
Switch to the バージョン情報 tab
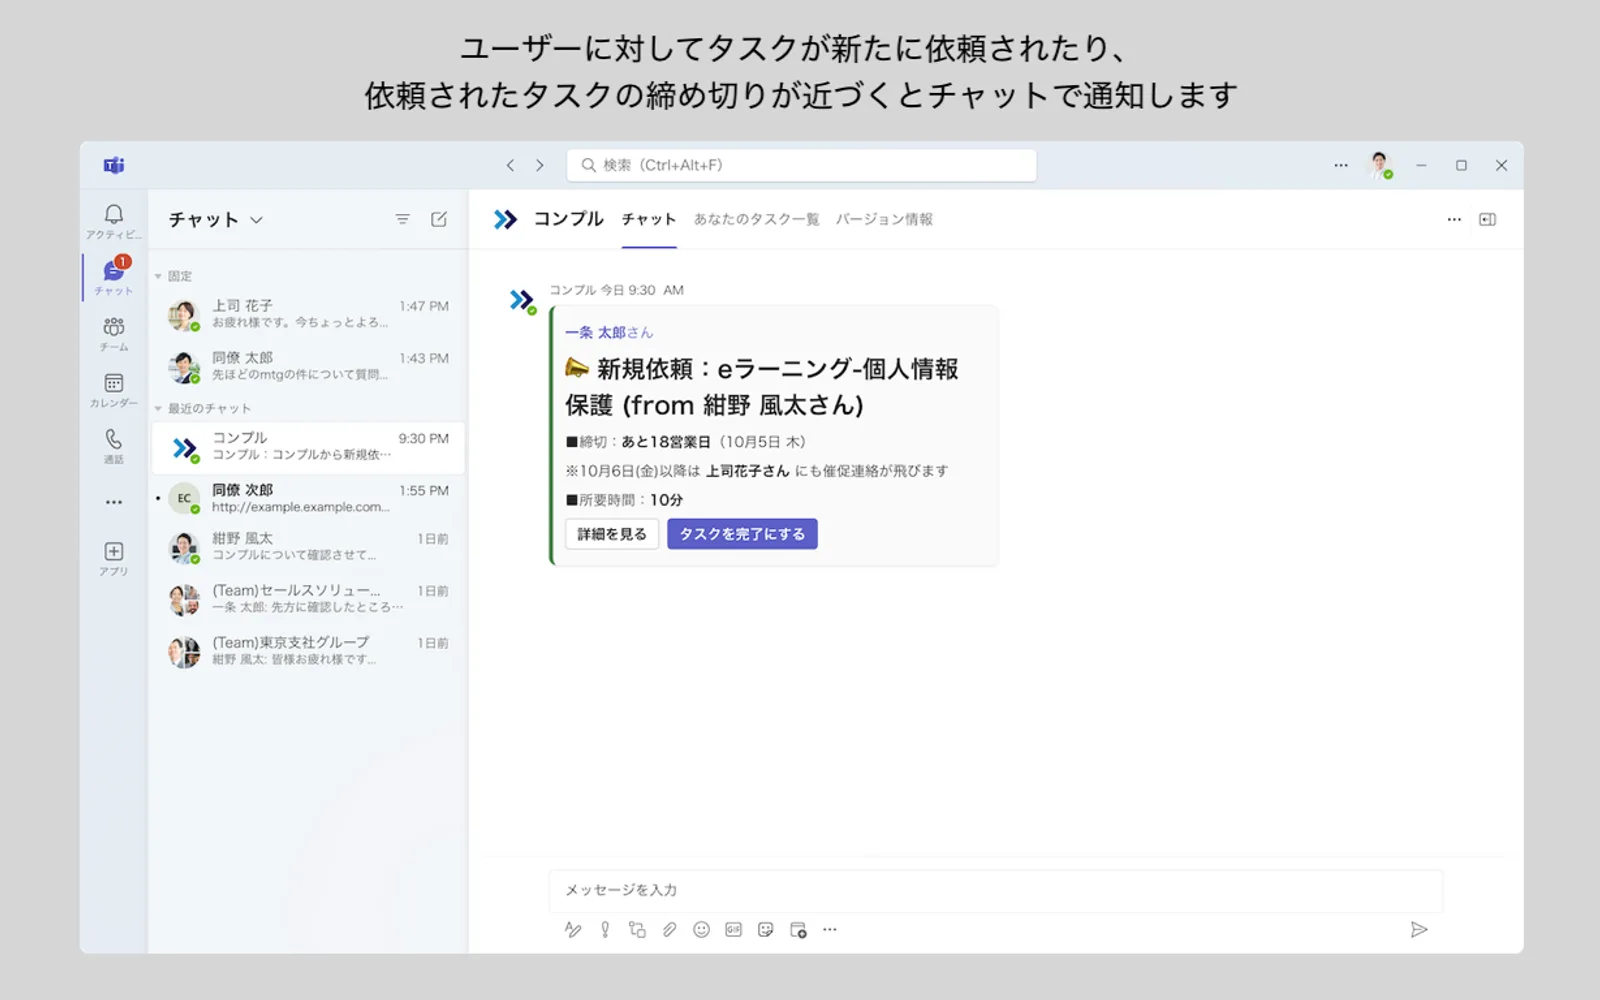click(884, 219)
